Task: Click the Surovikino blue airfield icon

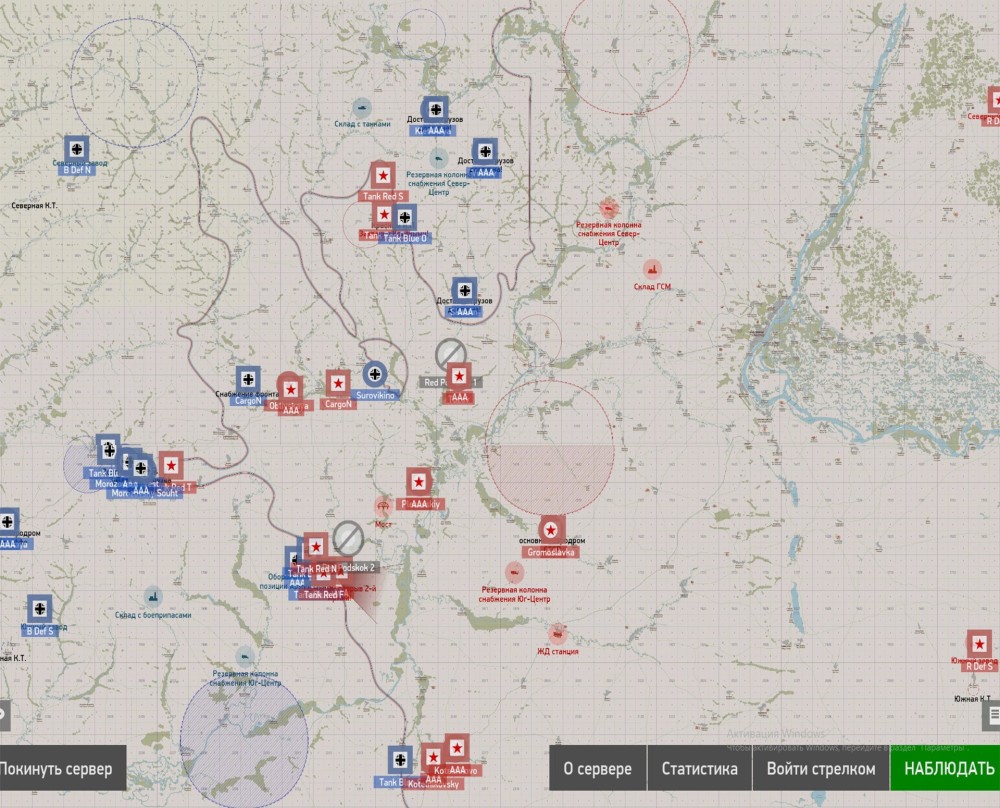Action: 375,375
